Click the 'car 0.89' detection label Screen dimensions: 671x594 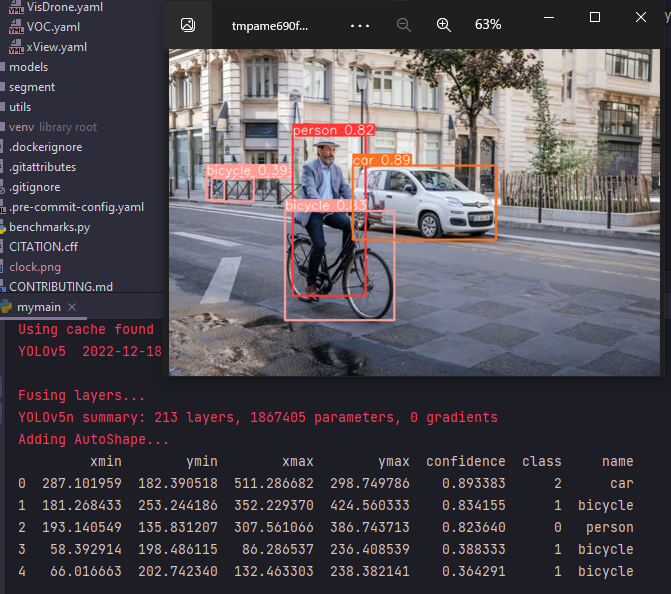(x=382, y=160)
